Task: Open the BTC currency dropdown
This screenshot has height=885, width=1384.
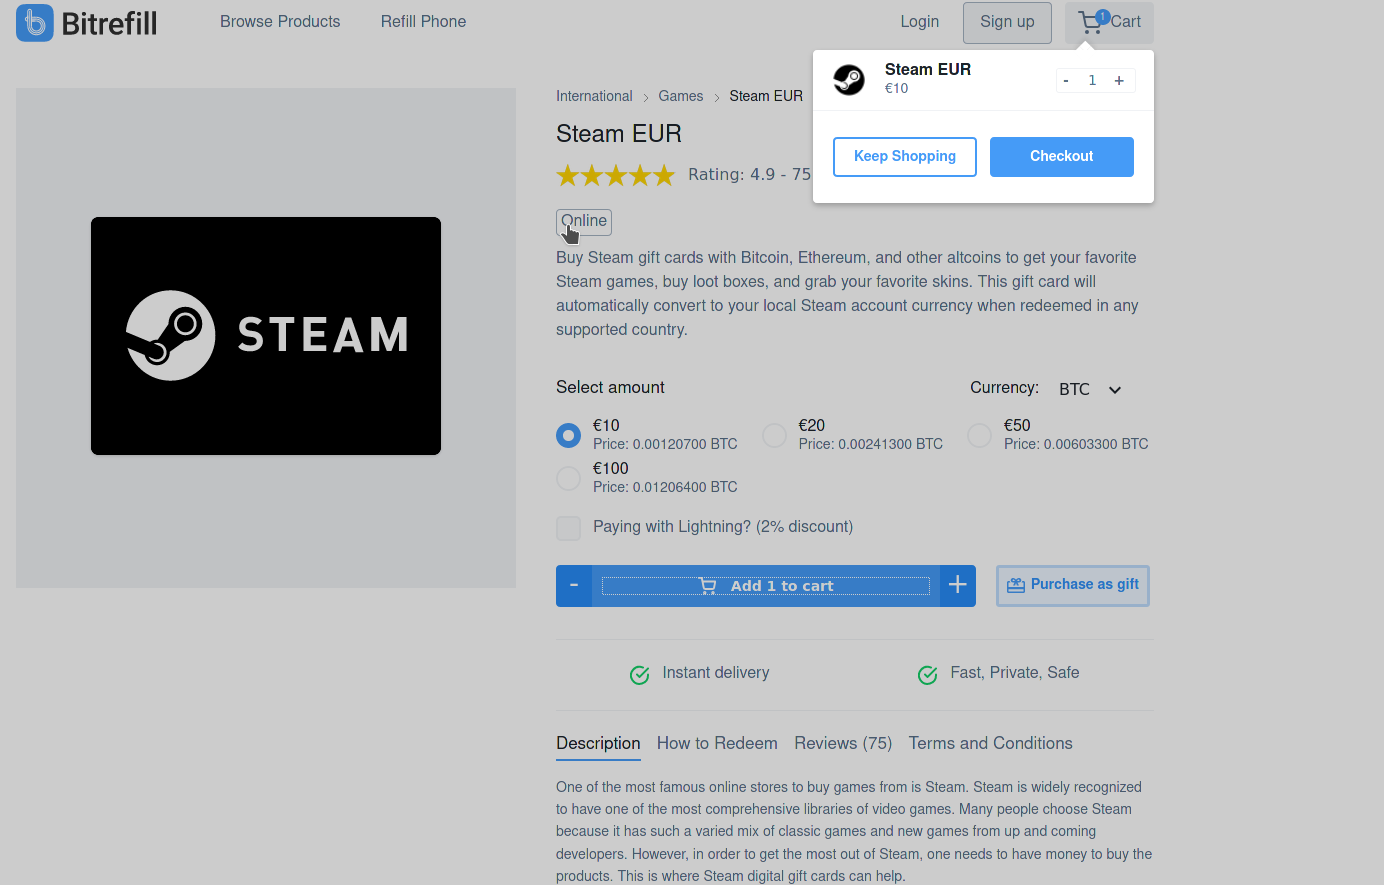Action: point(1090,389)
